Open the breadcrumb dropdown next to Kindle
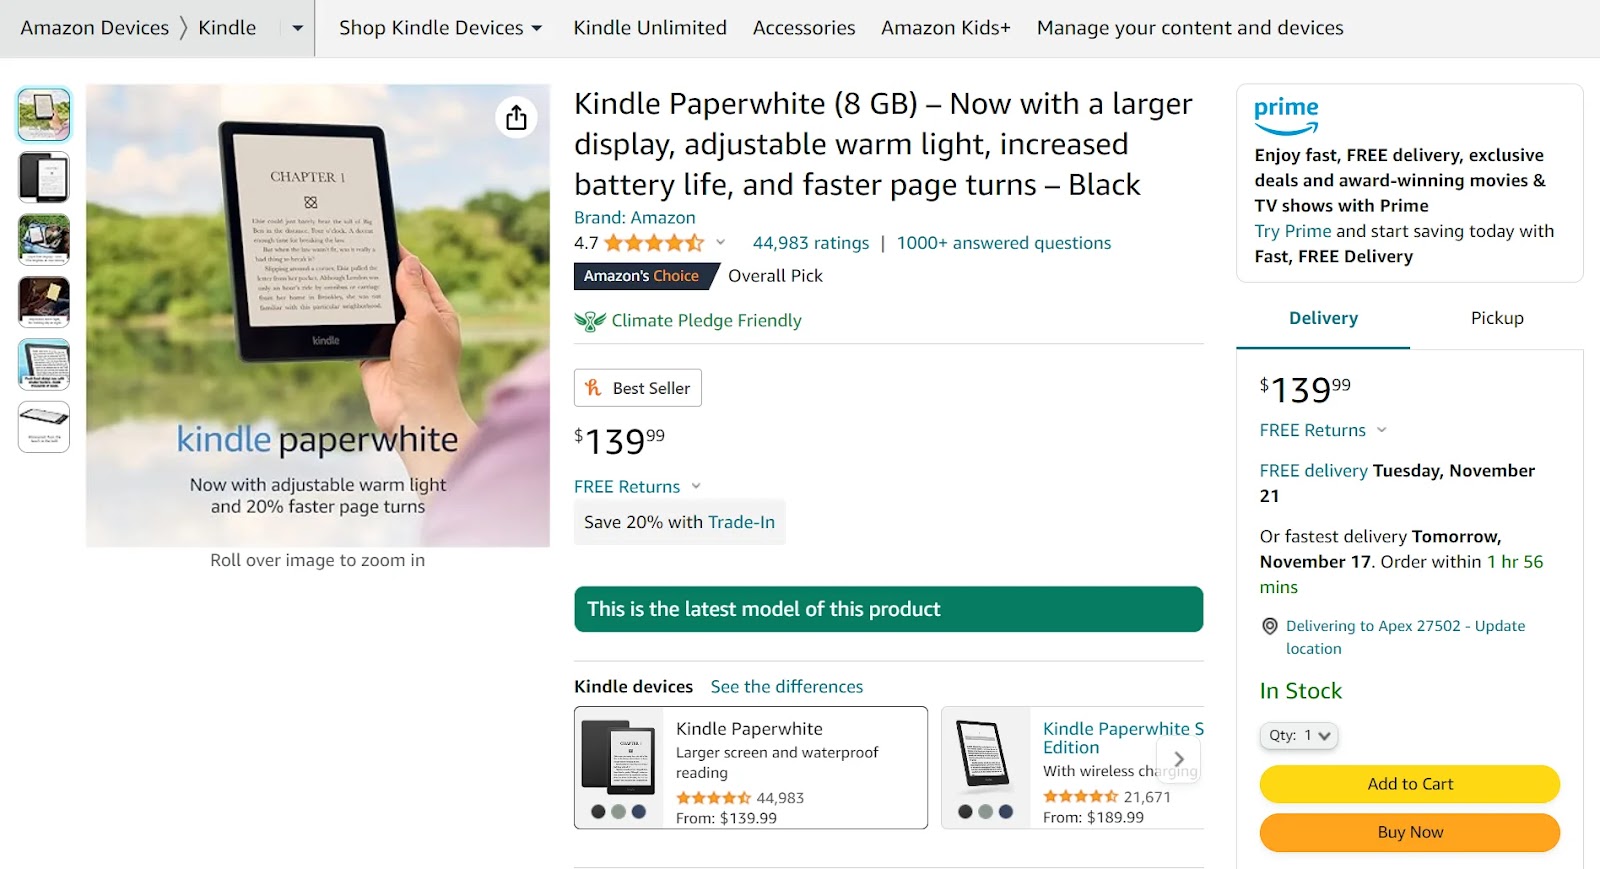 pos(296,28)
